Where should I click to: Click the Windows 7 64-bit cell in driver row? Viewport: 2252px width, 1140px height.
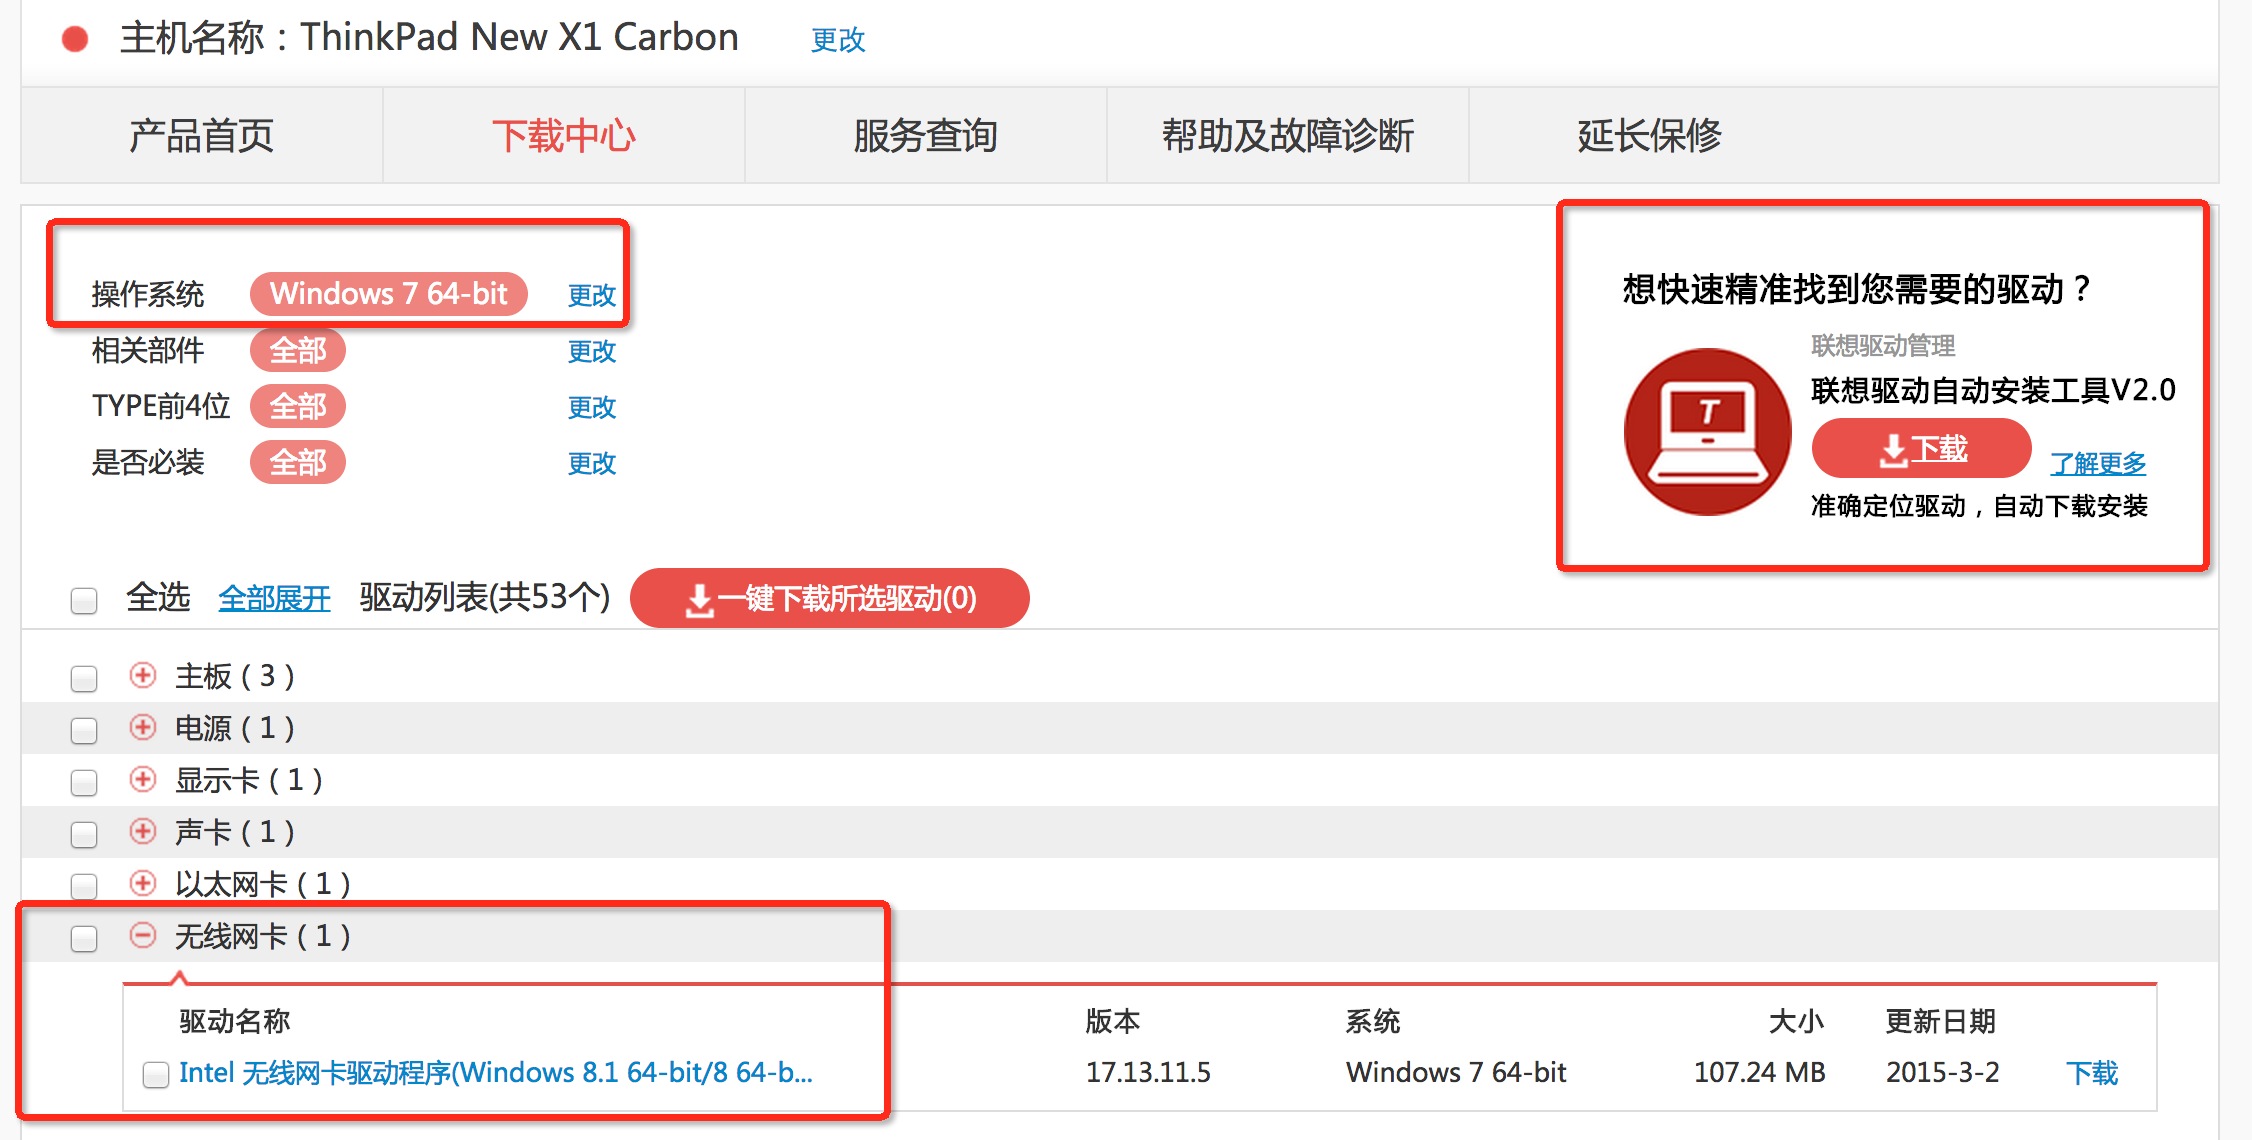[x=1456, y=1073]
